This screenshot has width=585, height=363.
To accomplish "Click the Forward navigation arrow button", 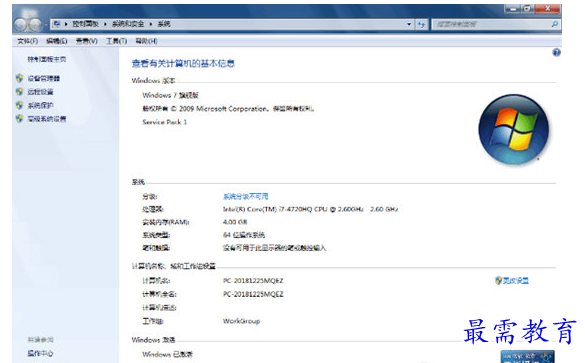I will click(35, 25).
